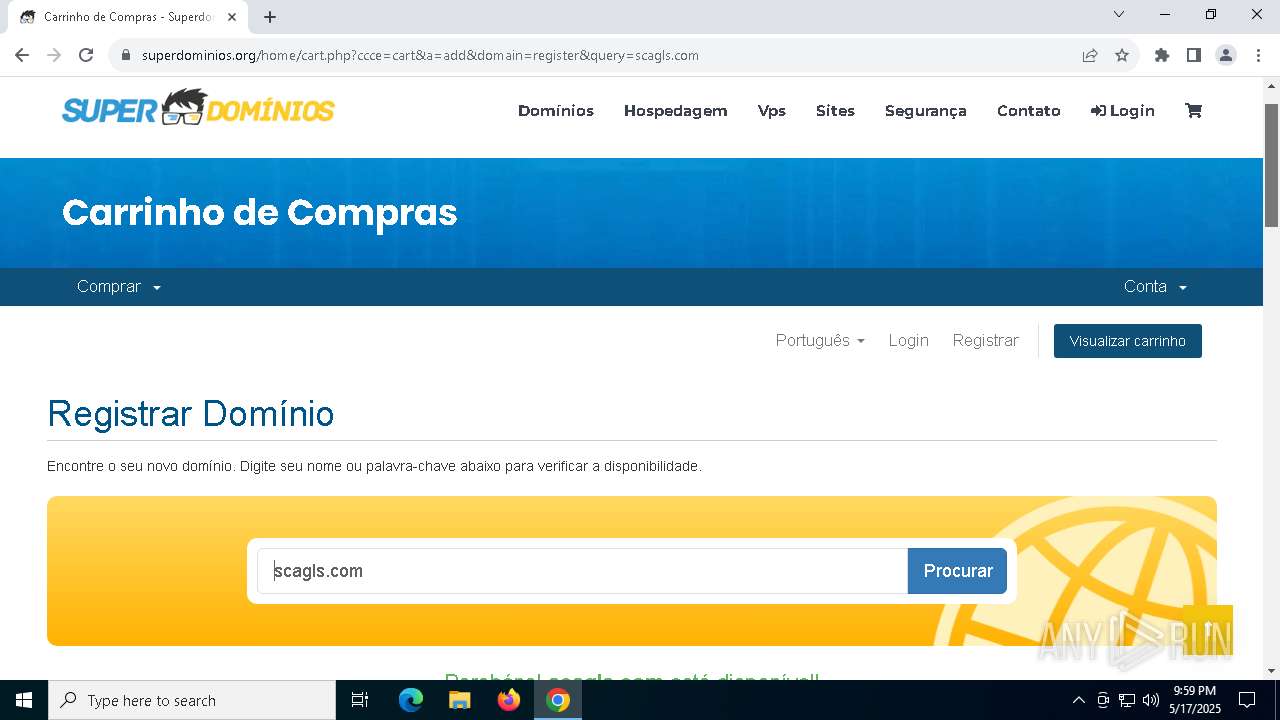Open the volume tray icon
Screen dimensions: 1280x720
pos(1151,700)
